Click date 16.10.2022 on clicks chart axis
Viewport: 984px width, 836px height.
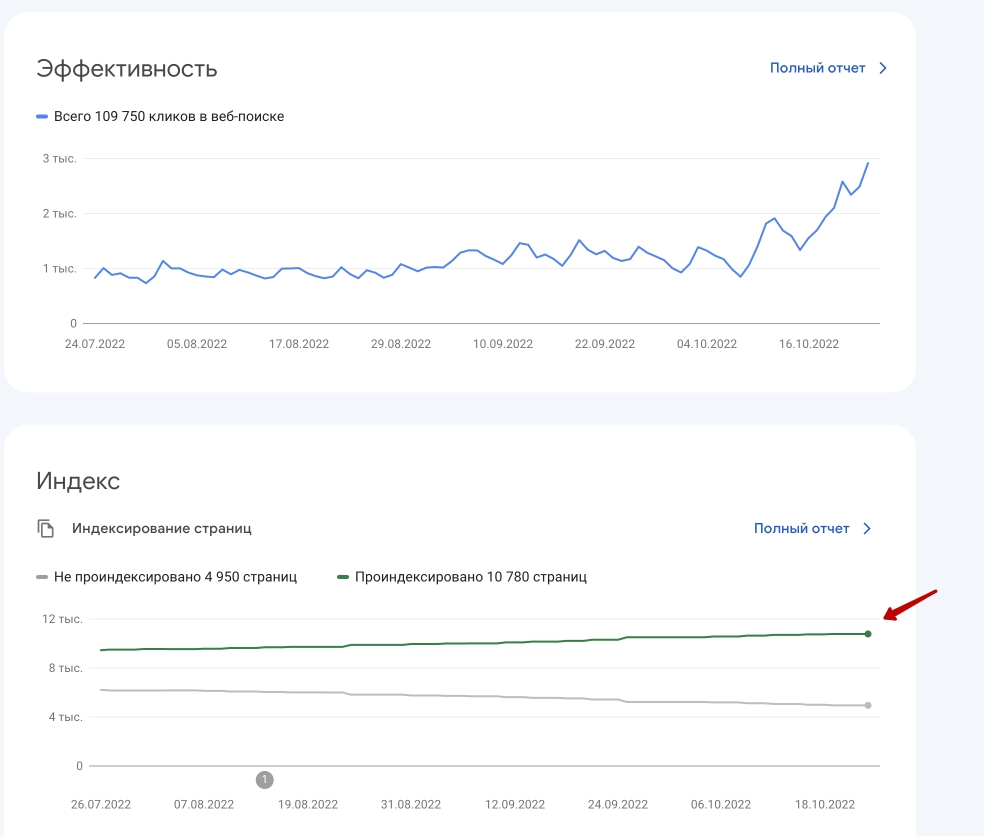pyautogui.click(x=809, y=344)
